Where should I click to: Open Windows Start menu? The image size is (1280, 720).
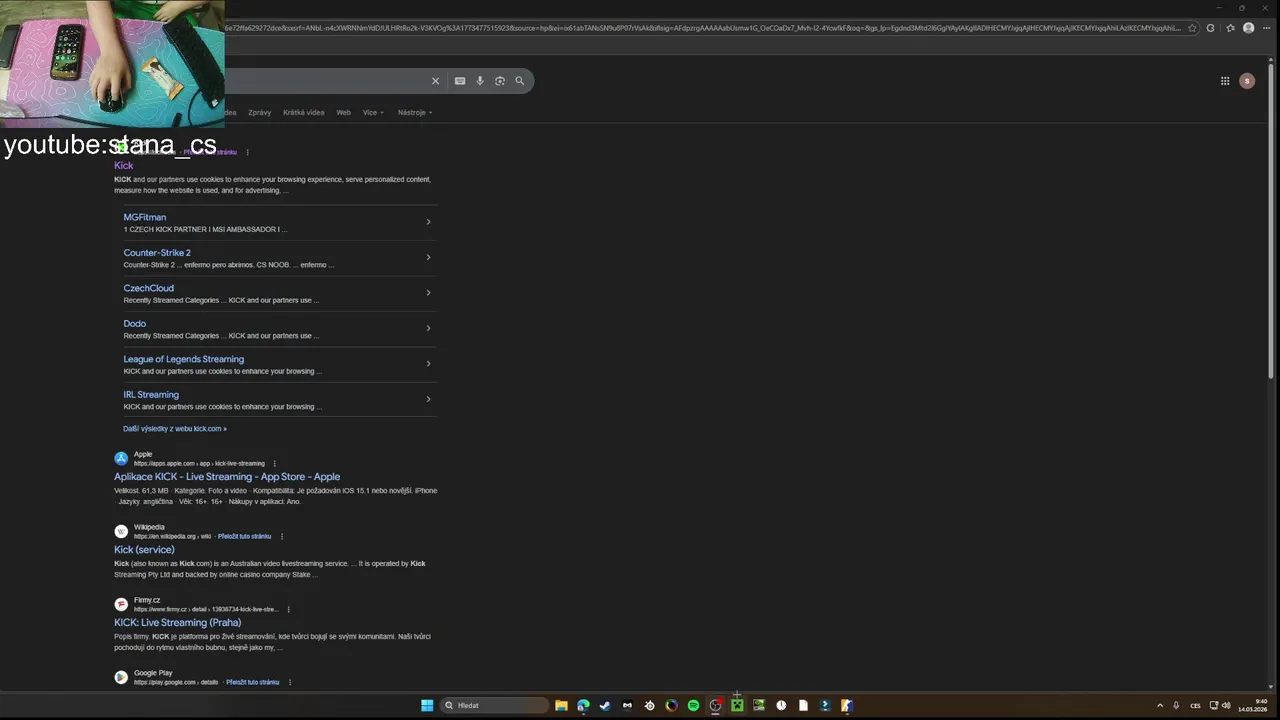[427, 705]
